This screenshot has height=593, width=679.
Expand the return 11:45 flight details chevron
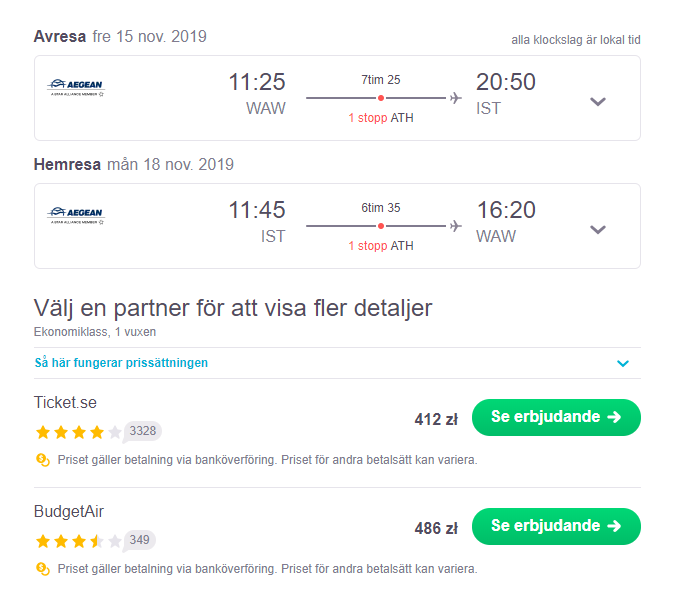coord(598,229)
